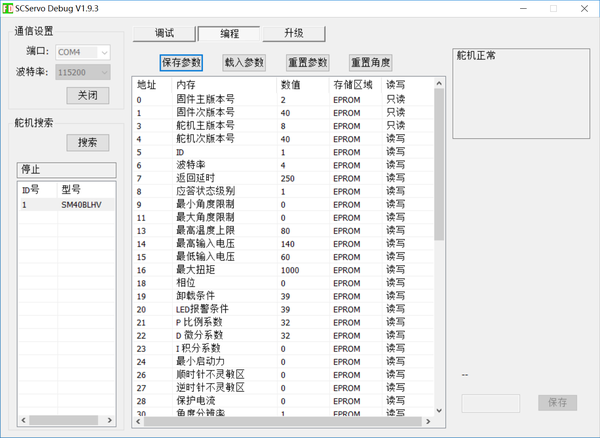Click the servo list scroll right arrow

point(109,420)
